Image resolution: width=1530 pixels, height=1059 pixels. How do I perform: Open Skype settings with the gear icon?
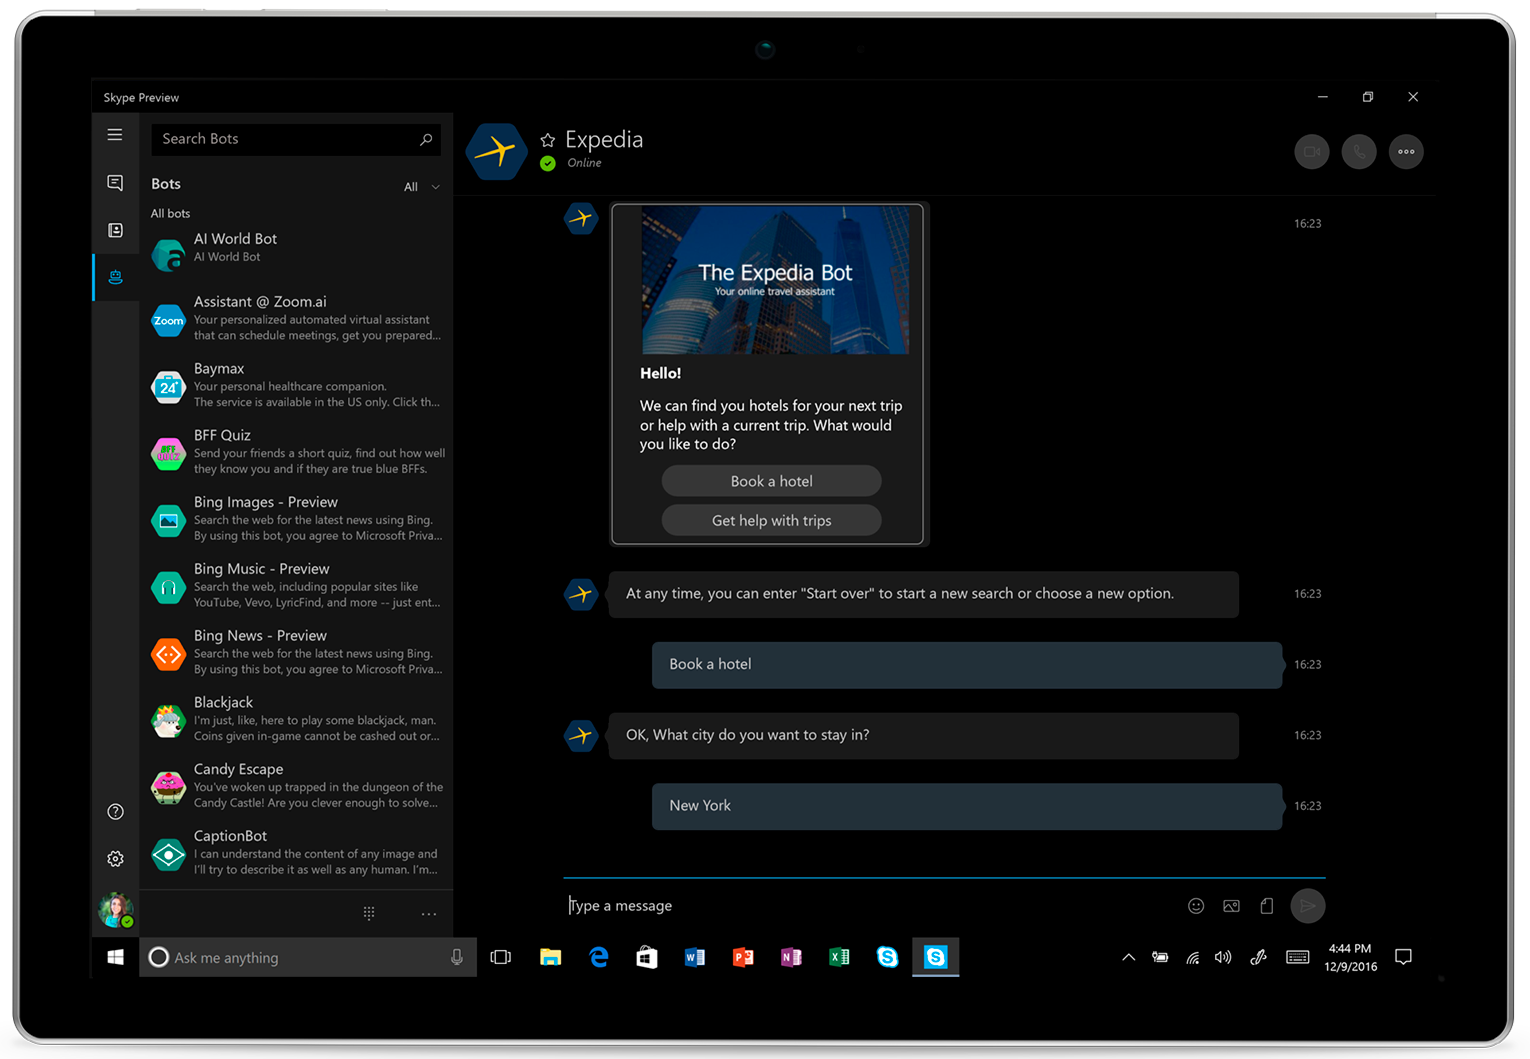click(114, 858)
